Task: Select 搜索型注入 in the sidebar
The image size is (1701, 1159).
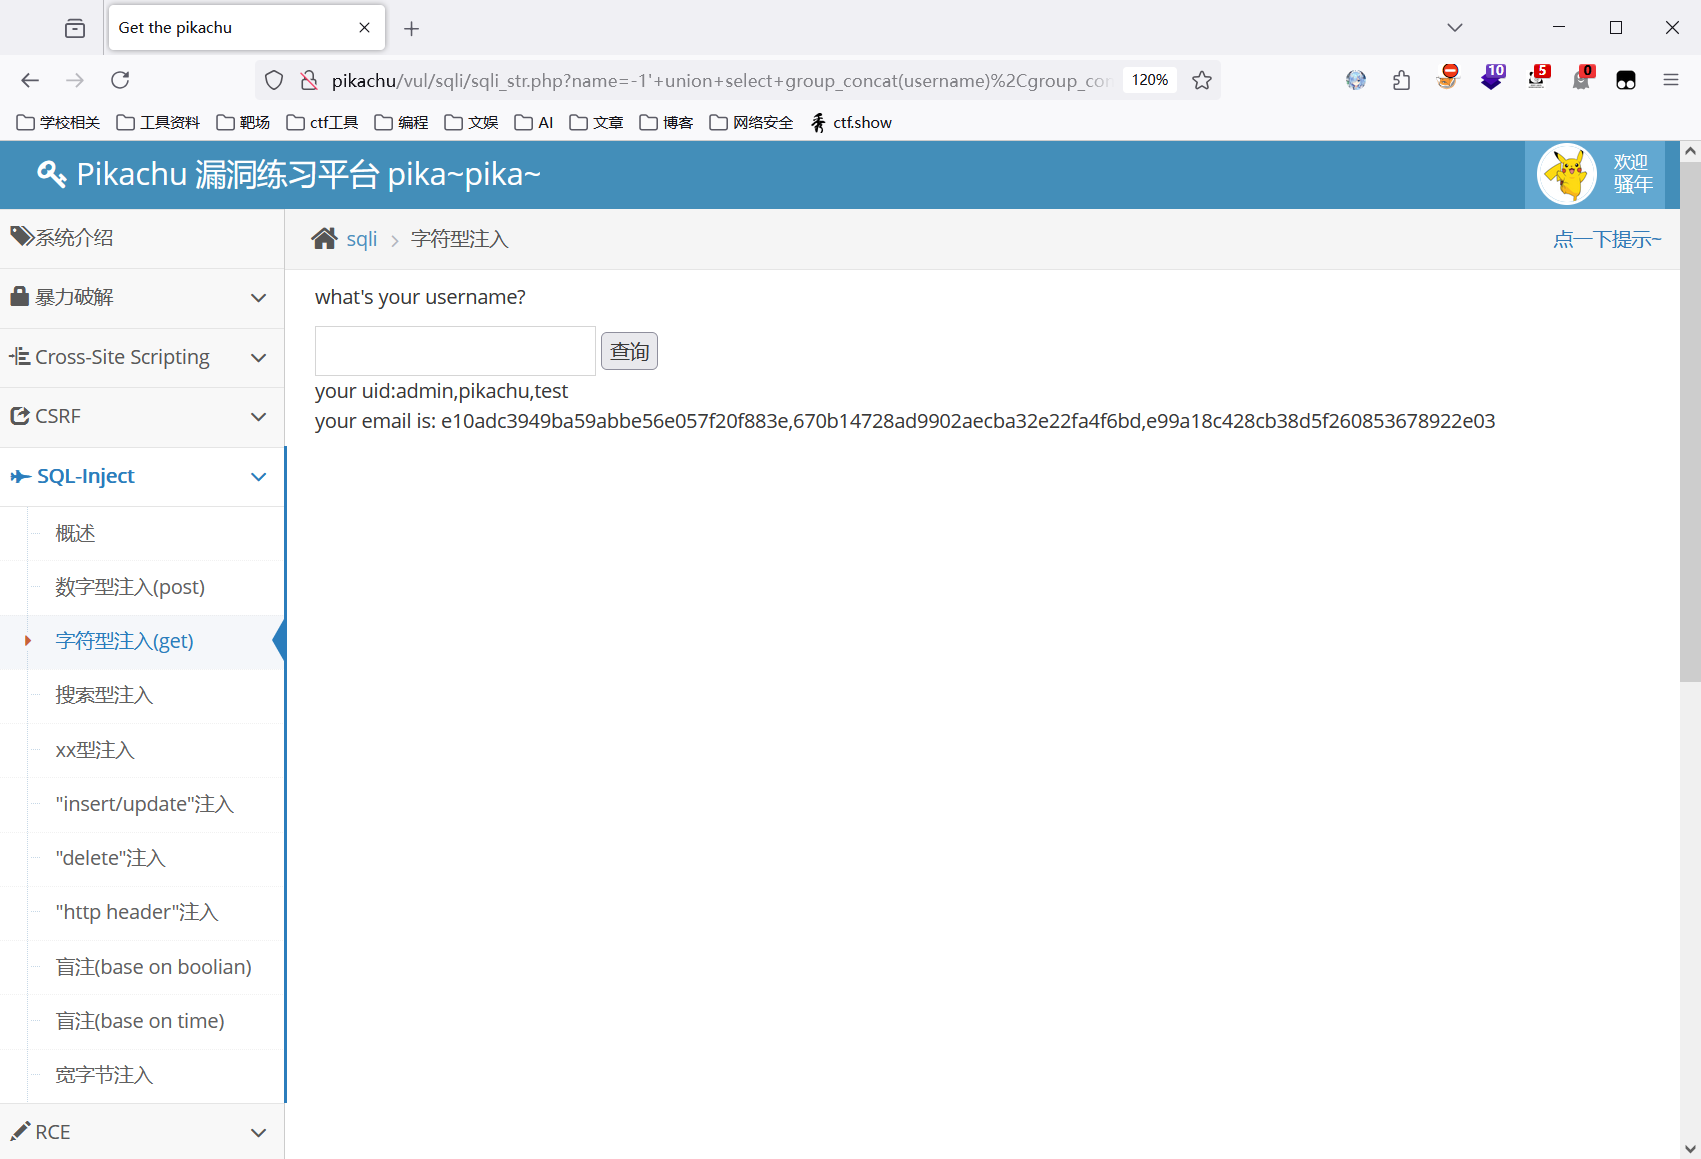Action: pos(142,695)
